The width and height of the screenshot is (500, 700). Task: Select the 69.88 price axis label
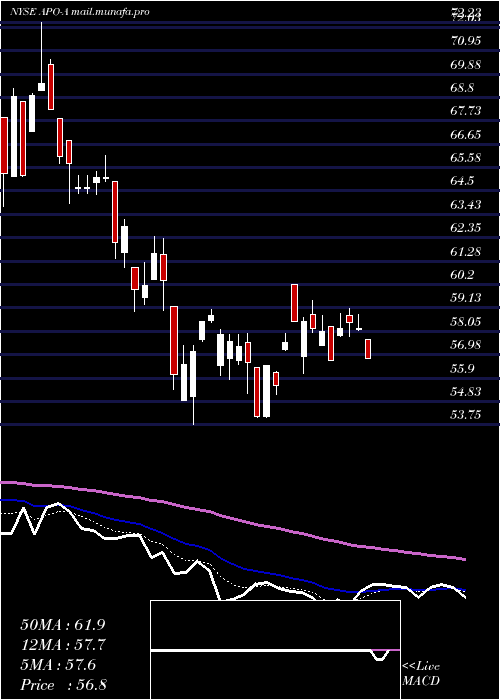(465, 65)
